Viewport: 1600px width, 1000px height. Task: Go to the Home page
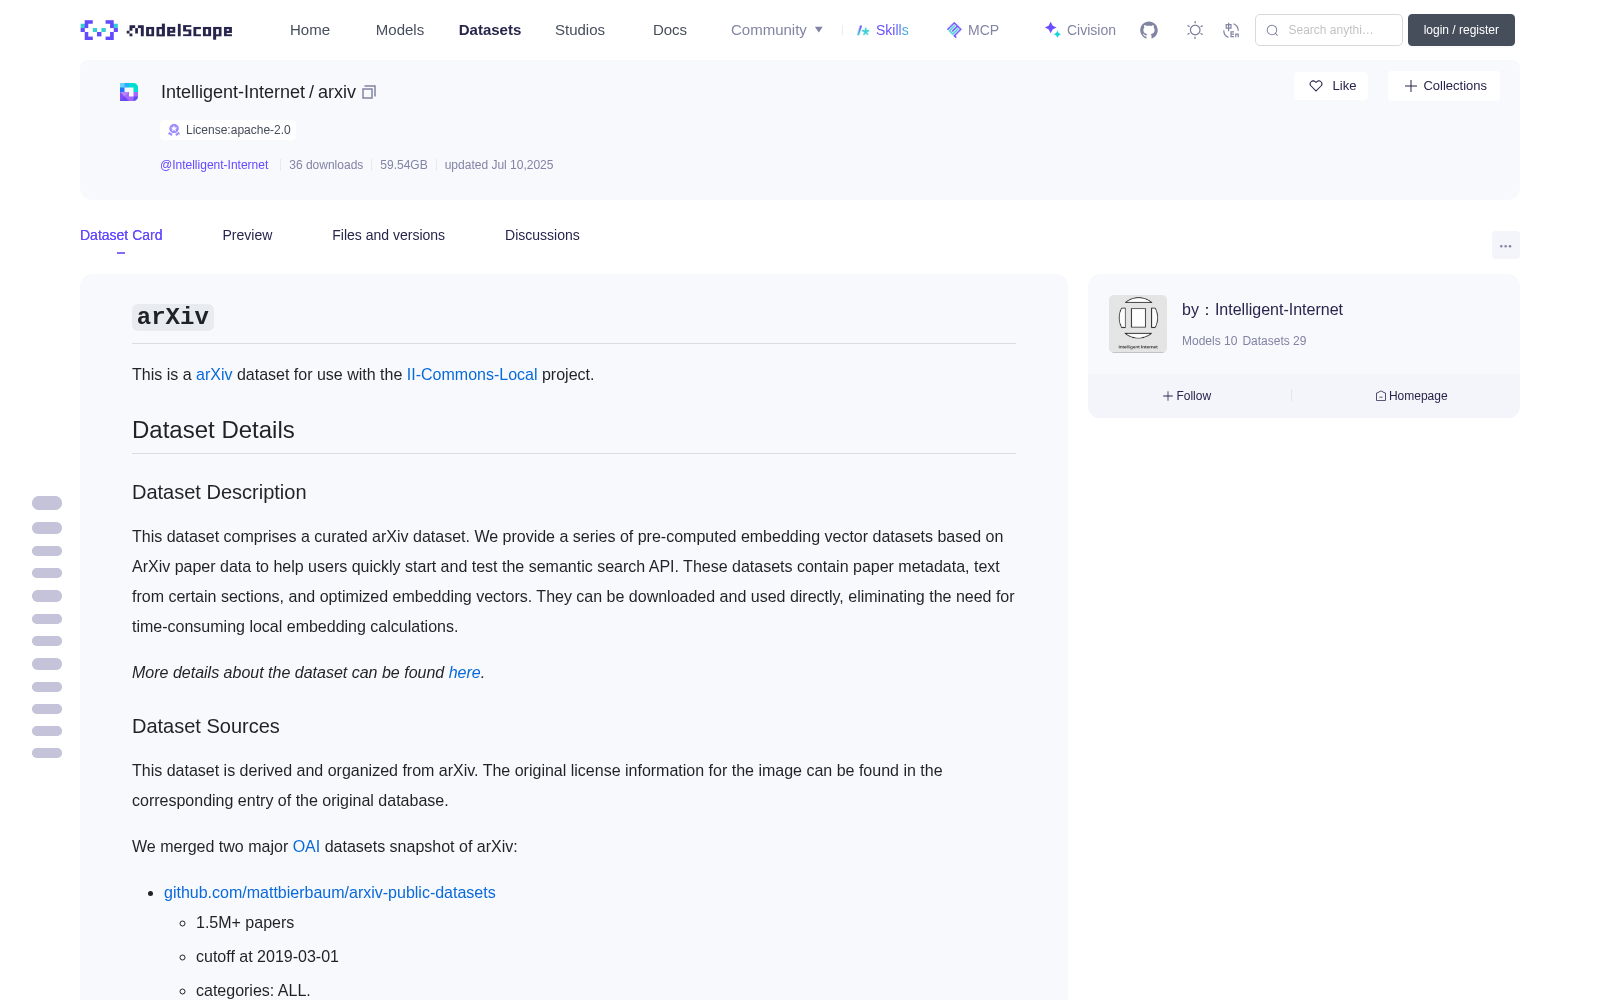(x=310, y=30)
